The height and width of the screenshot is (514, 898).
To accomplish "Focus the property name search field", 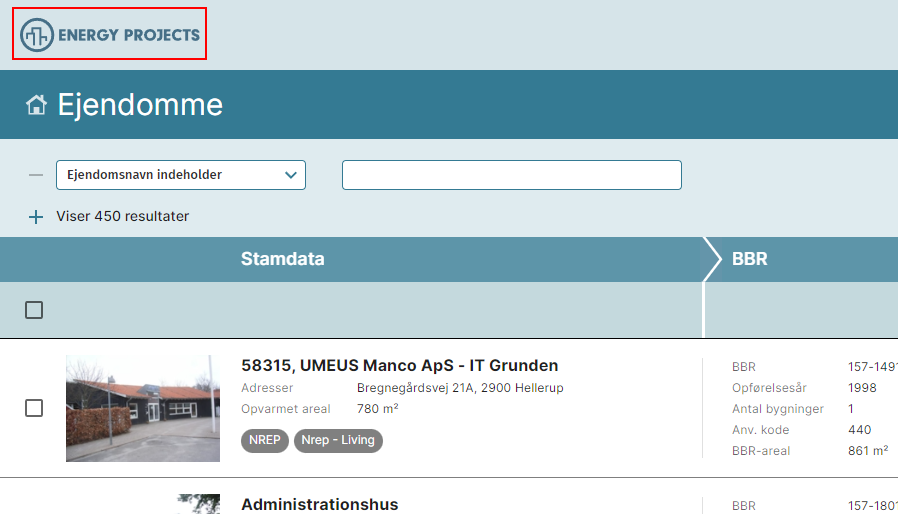I will [511, 175].
